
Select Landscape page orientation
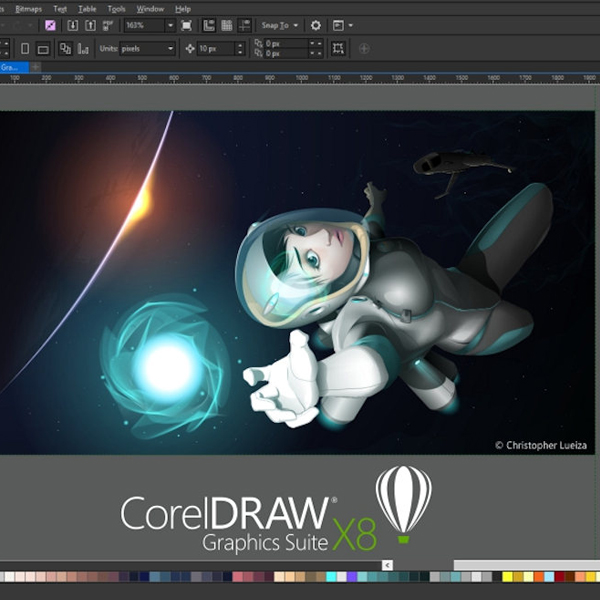(41, 48)
